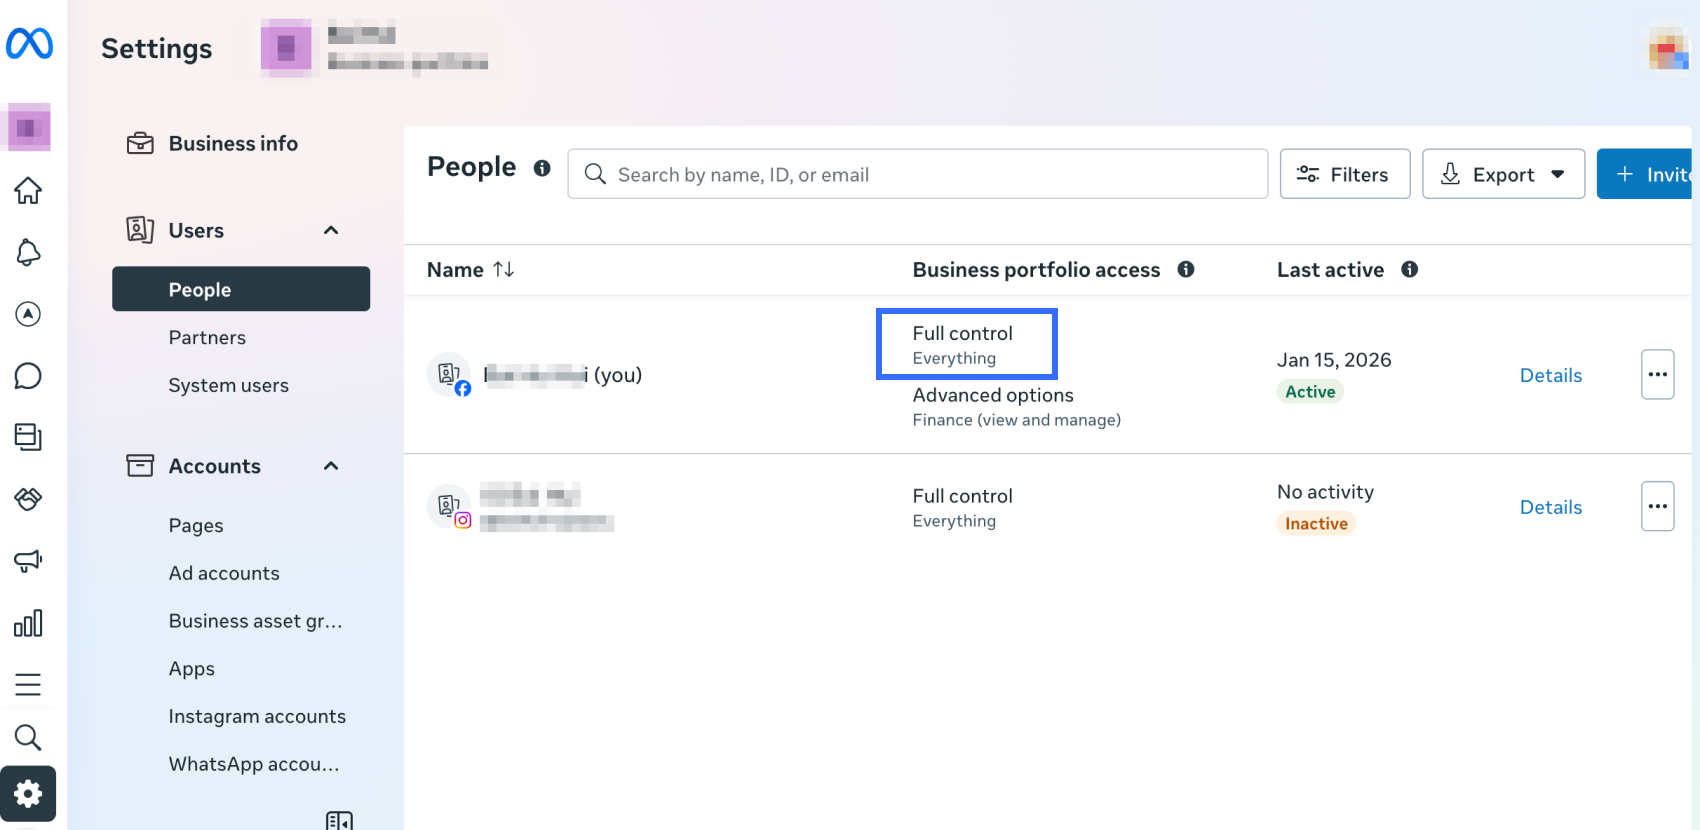Image resolution: width=1700 pixels, height=830 pixels.
Task: Open the hamburger all tools menu
Action: 28,685
